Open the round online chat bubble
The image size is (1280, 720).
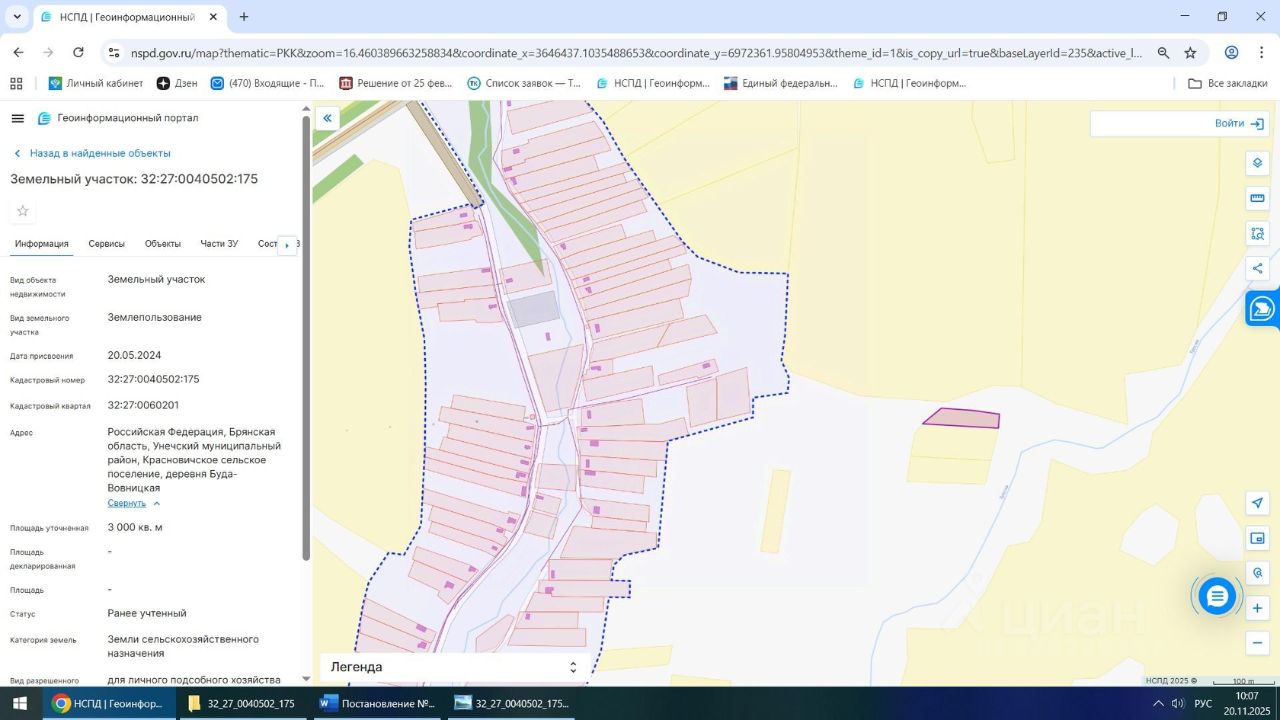pos(1217,597)
